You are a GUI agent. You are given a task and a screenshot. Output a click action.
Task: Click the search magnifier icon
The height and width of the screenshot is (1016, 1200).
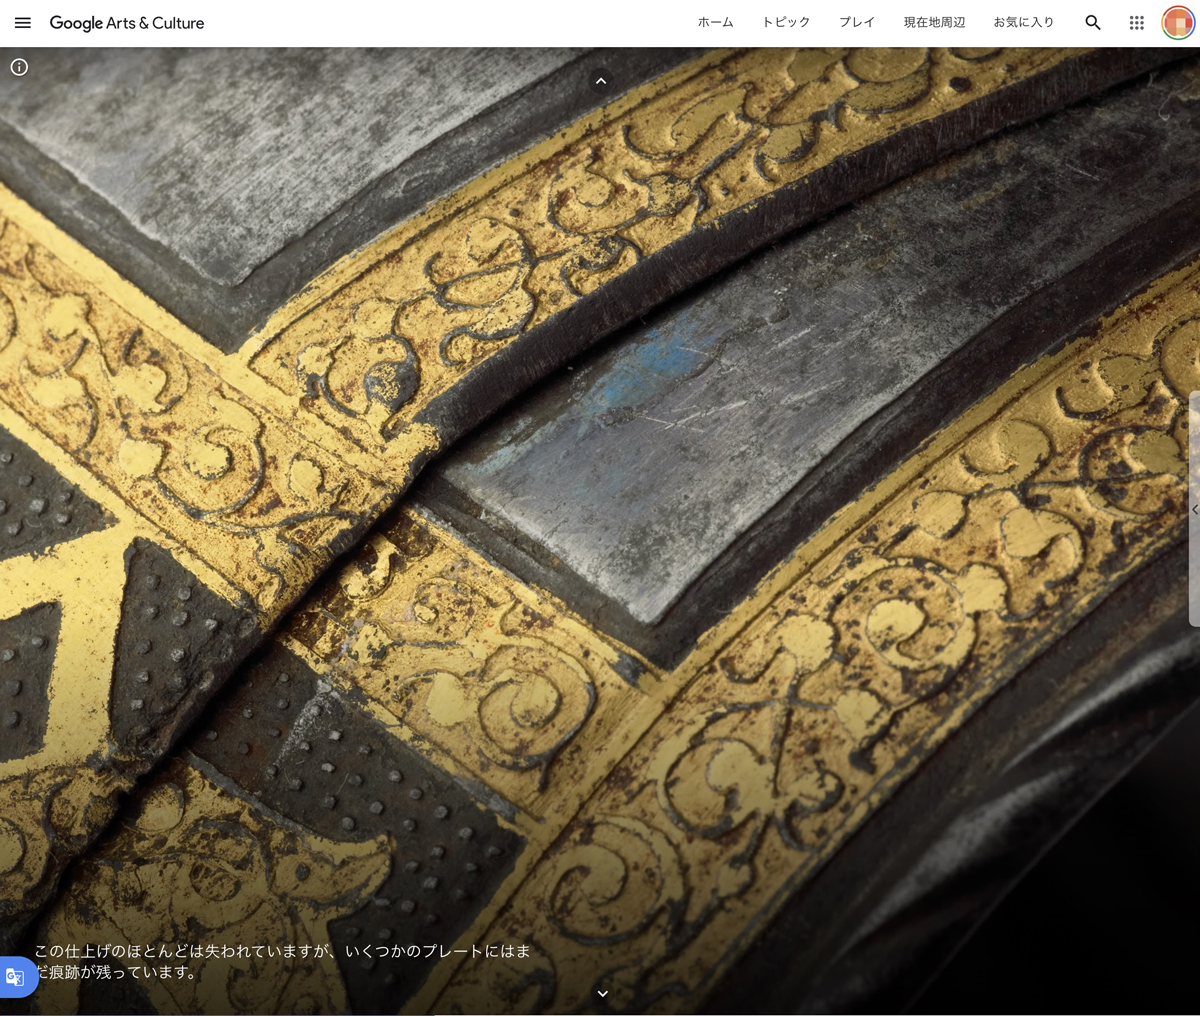point(1093,23)
